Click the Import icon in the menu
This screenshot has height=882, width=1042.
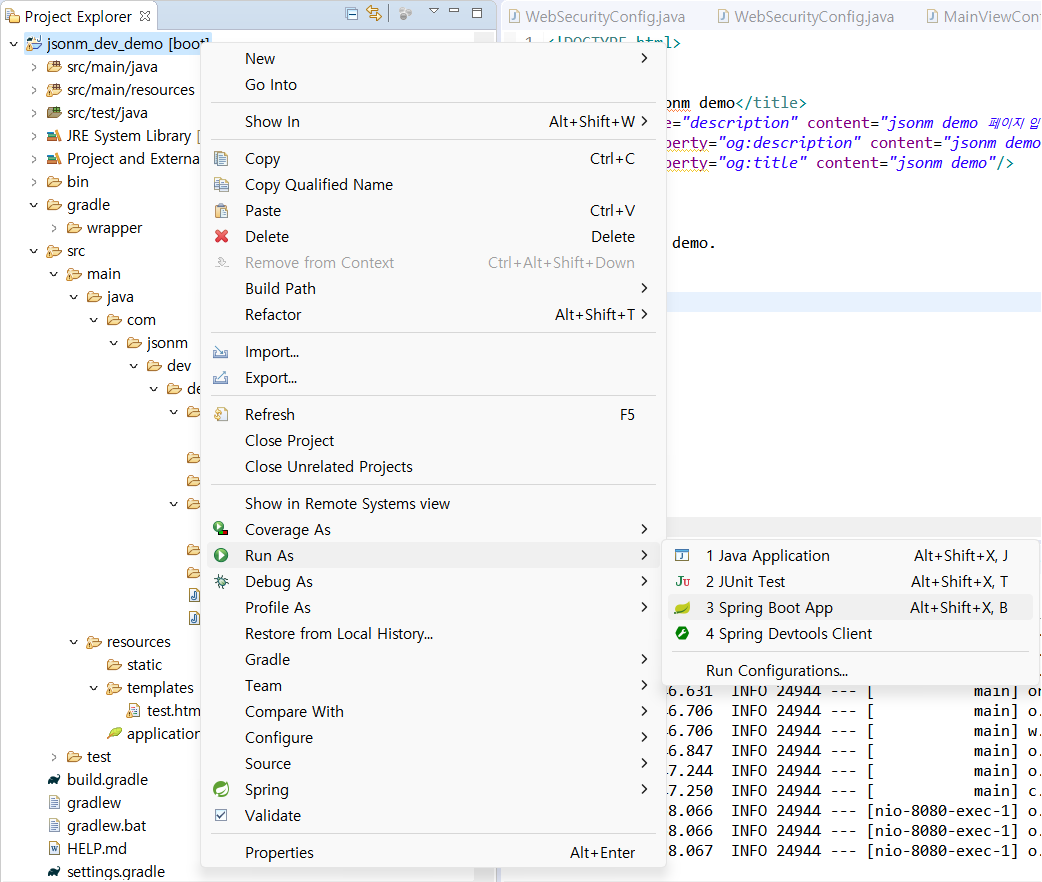221,352
